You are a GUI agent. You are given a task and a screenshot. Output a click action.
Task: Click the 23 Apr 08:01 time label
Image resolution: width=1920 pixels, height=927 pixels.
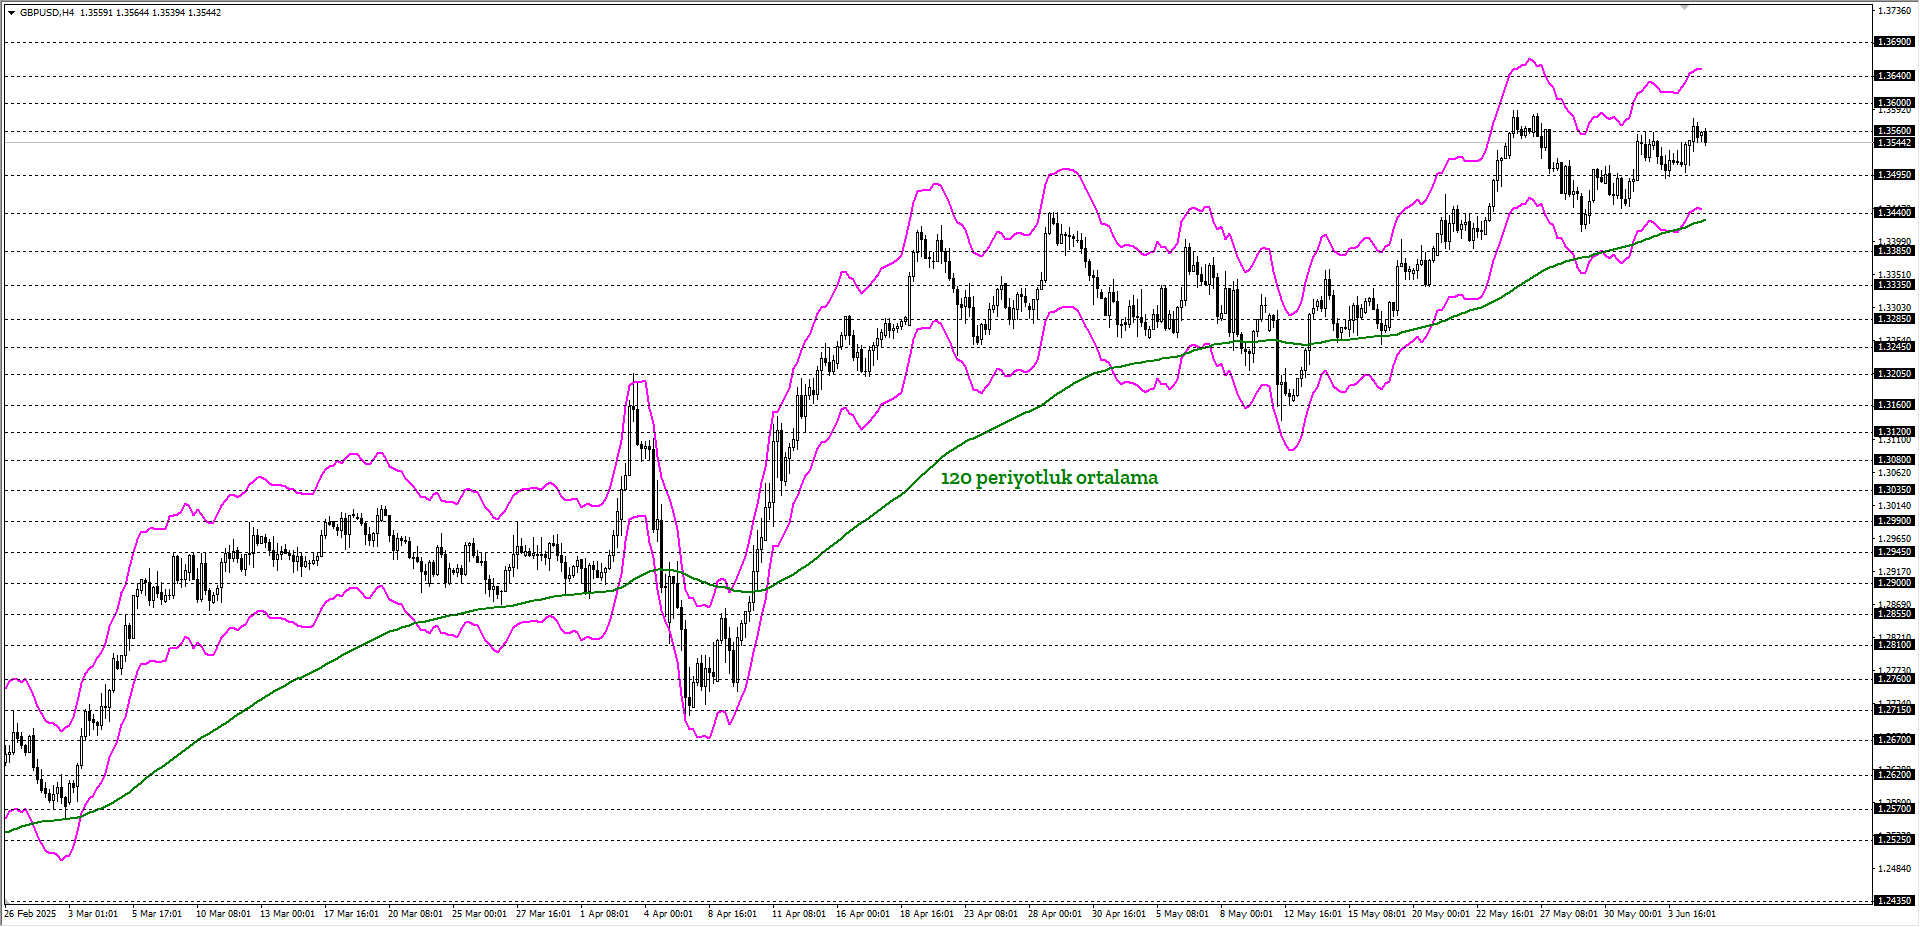tap(991, 914)
